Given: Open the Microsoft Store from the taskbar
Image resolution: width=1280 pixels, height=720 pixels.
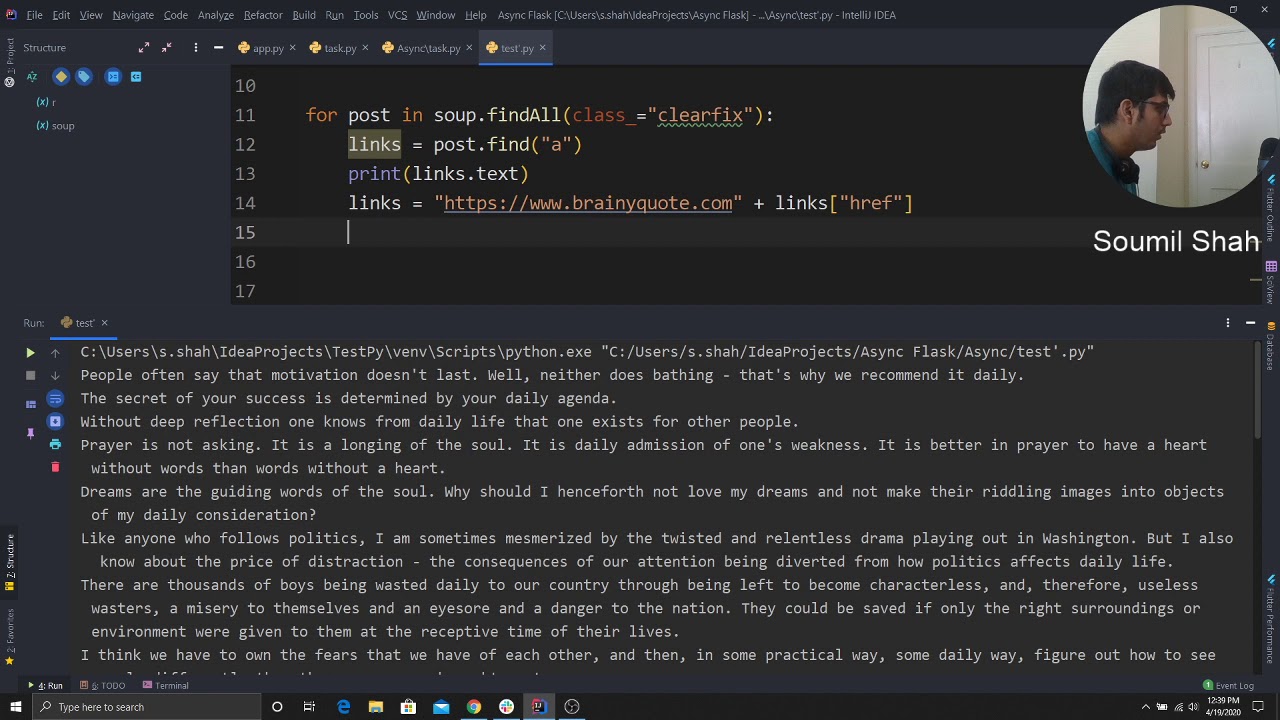Looking at the screenshot, I should (x=408, y=707).
